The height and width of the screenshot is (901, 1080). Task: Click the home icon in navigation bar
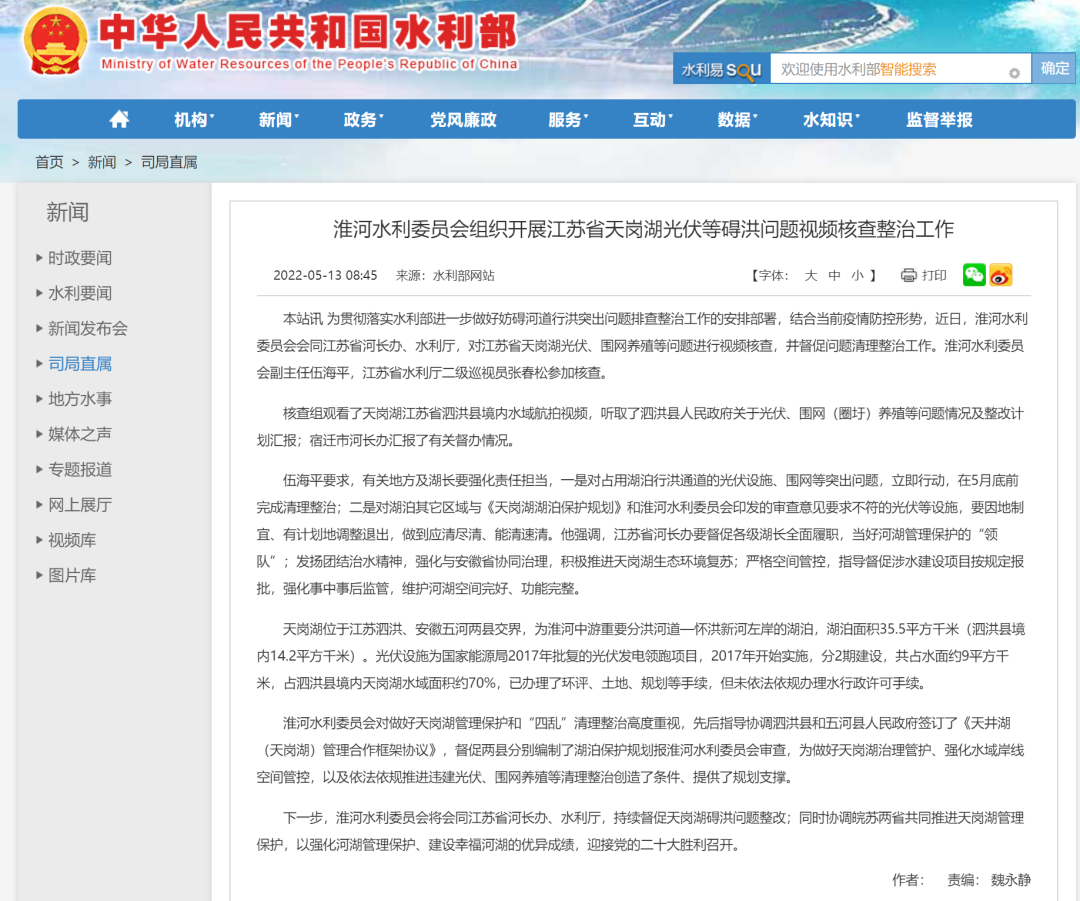119,119
